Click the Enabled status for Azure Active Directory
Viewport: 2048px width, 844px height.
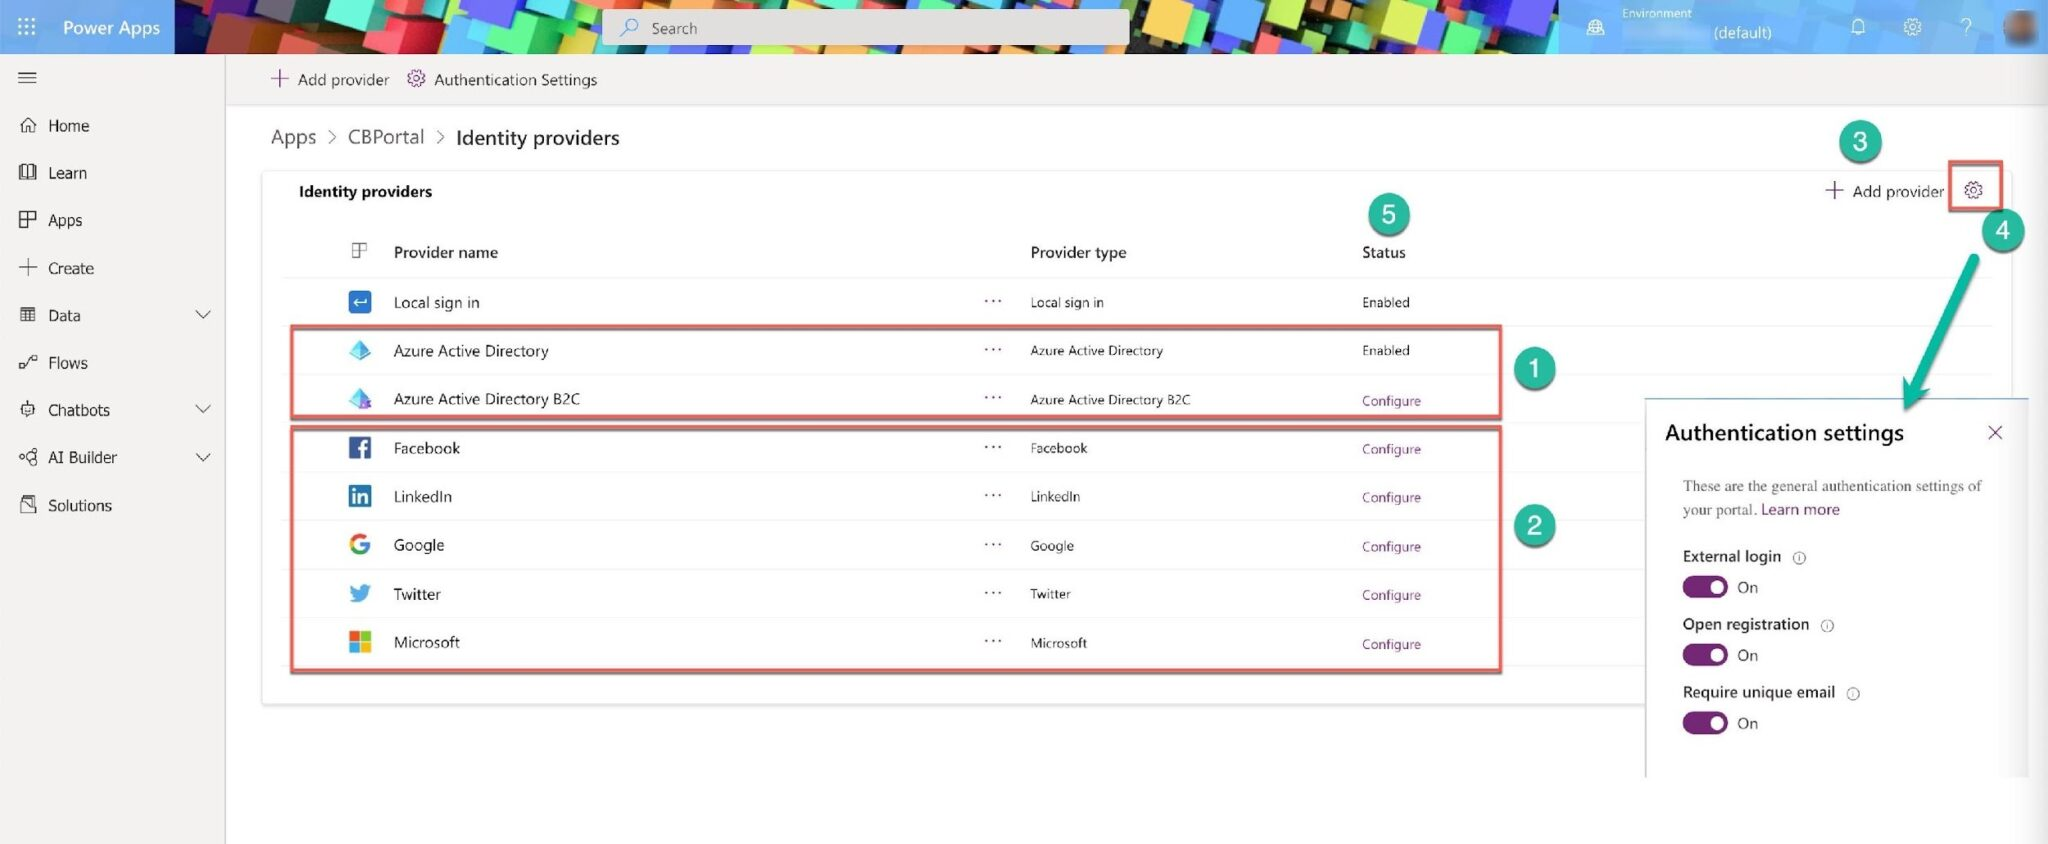point(1386,350)
